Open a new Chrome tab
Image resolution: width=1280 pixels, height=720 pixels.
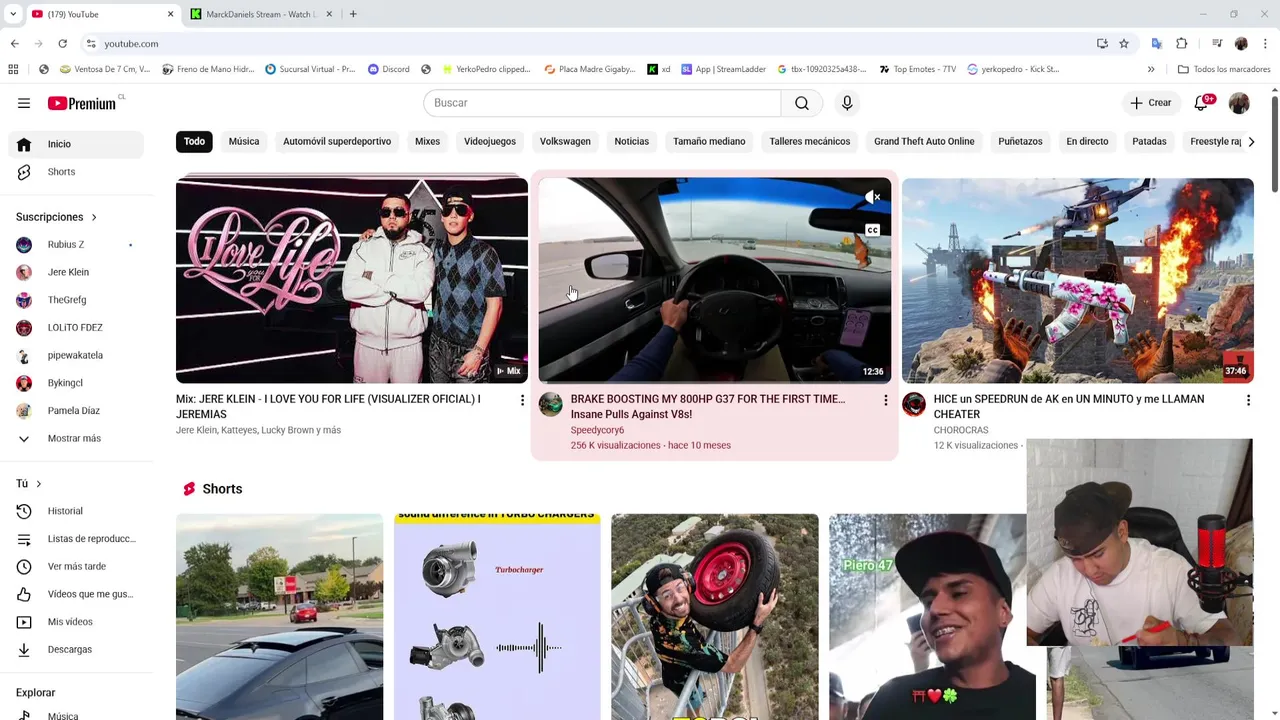(353, 14)
